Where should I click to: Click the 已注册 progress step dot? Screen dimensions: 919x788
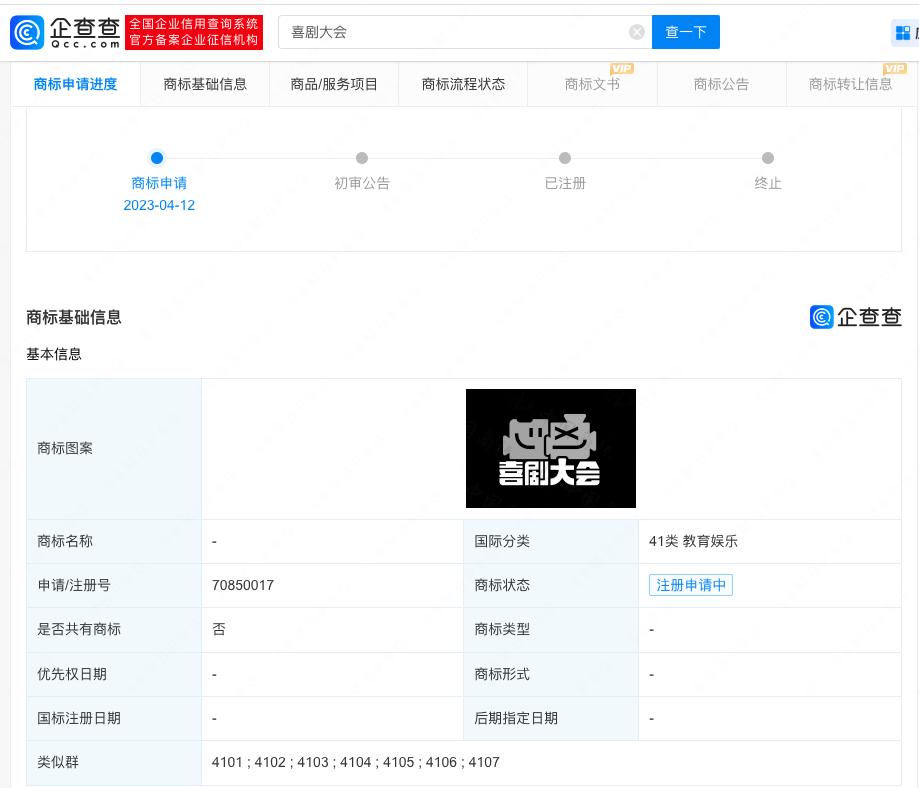[565, 158]
